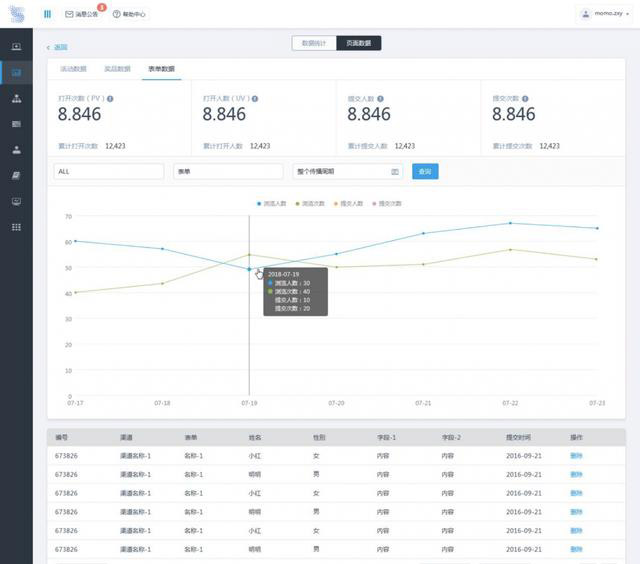Click the user profile sidebar icon

tap(16, 150)
